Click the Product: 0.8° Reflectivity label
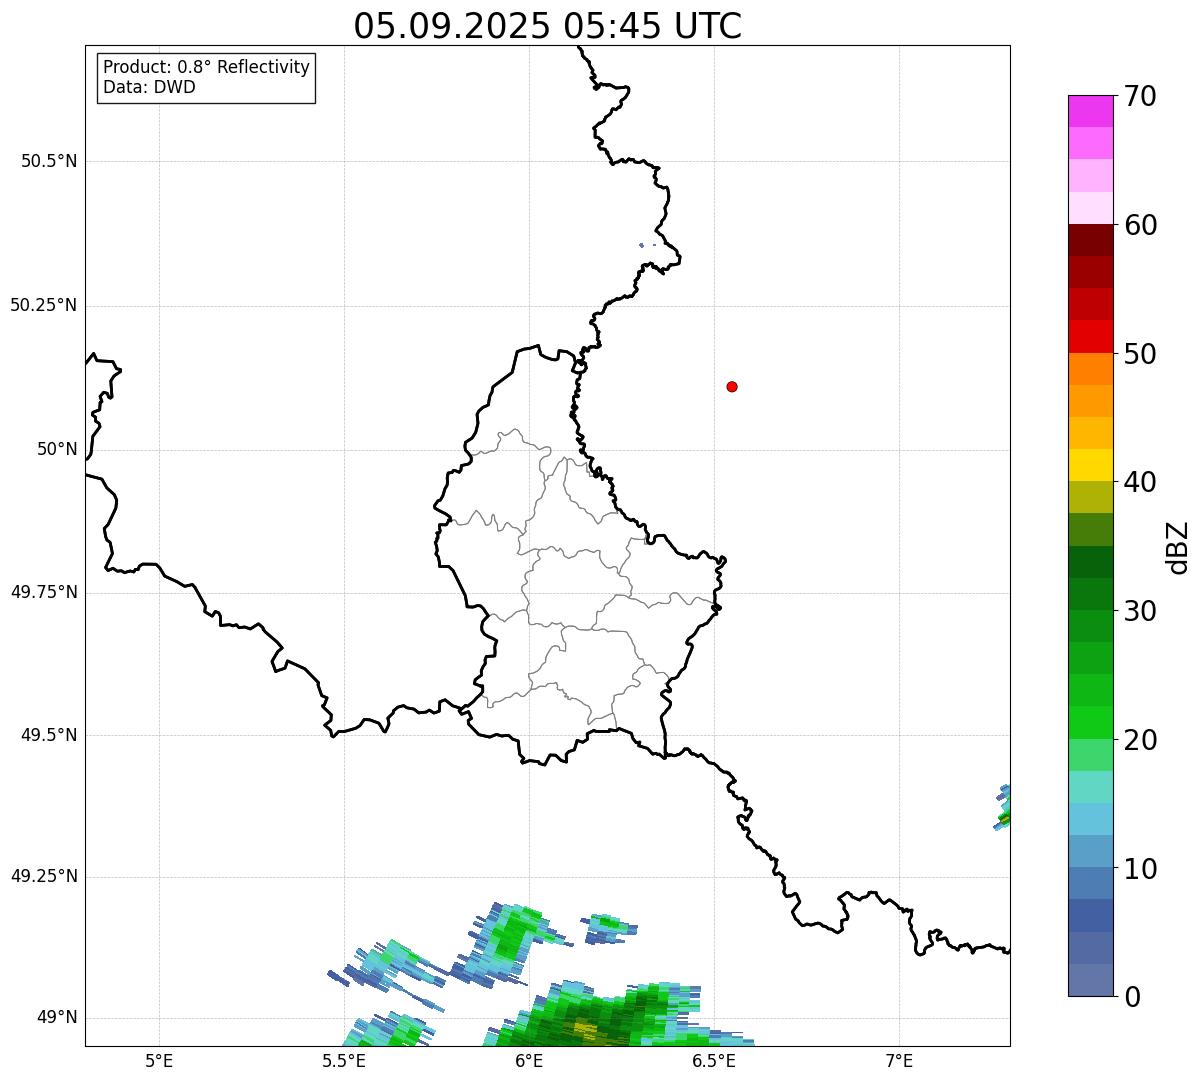 (x=207, y=67)
